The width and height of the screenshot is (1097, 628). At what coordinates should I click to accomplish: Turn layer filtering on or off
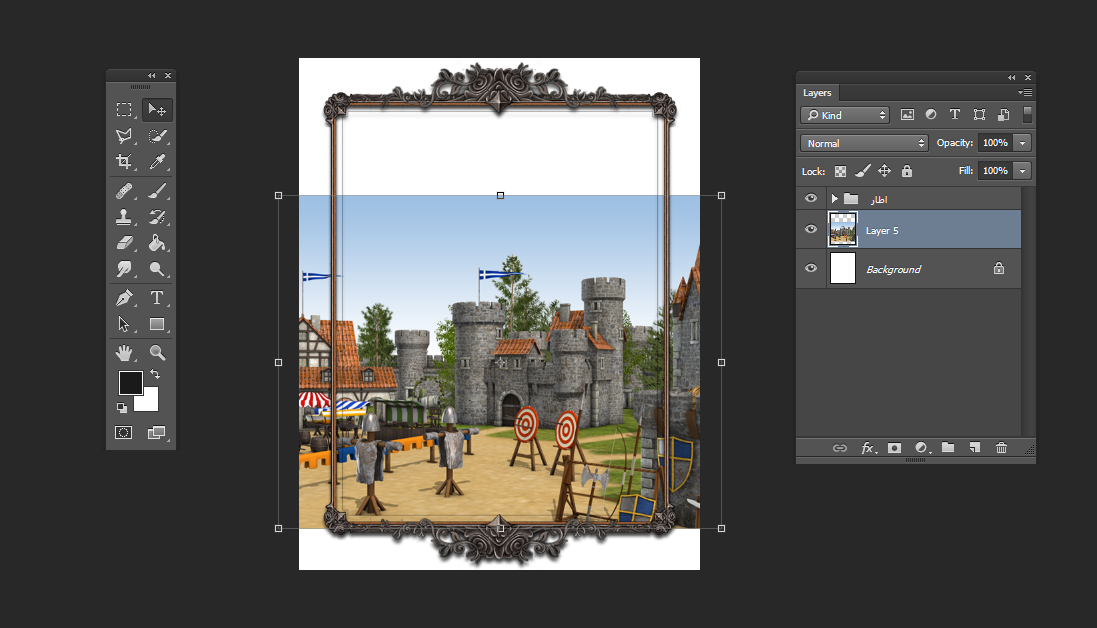pyautogui.click(x=1027, y=115)
